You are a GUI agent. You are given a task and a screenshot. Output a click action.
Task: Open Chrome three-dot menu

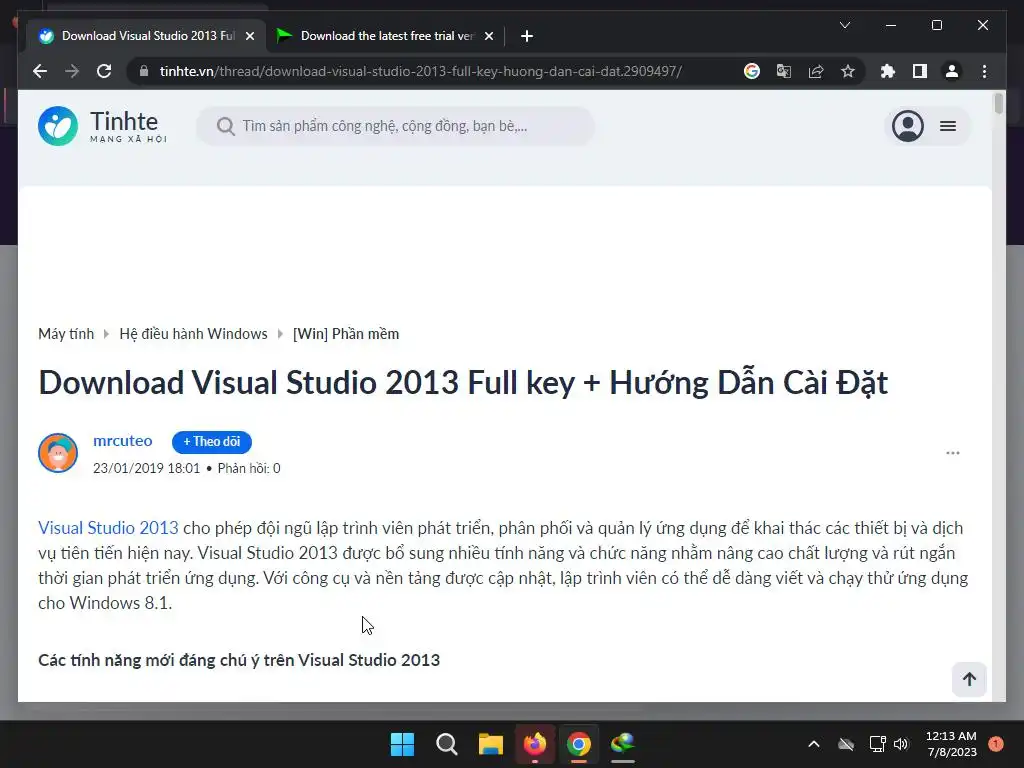point(984,71)
